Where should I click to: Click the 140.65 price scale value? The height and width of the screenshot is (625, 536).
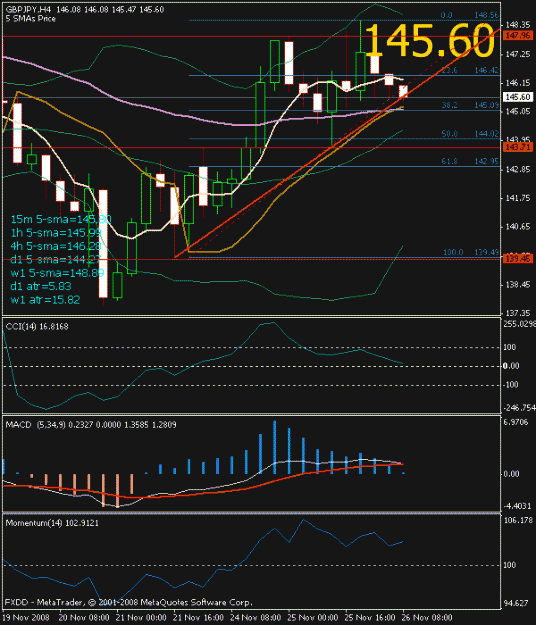(517, 227)
